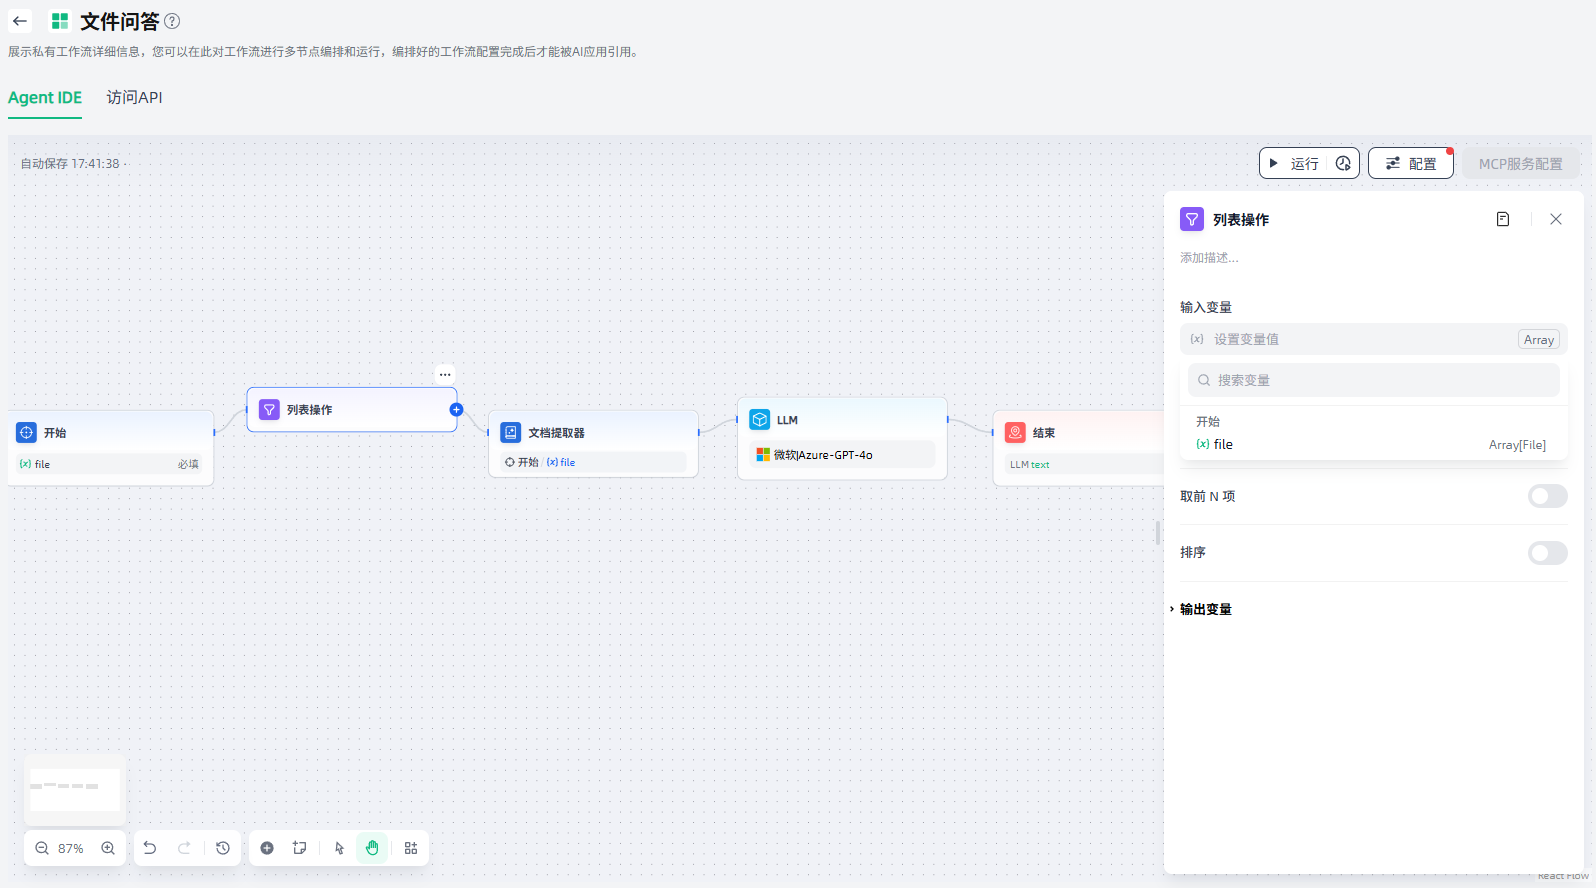Switch to the 访问API tab
Viewport: 1596px width, 888px height.
134,98
